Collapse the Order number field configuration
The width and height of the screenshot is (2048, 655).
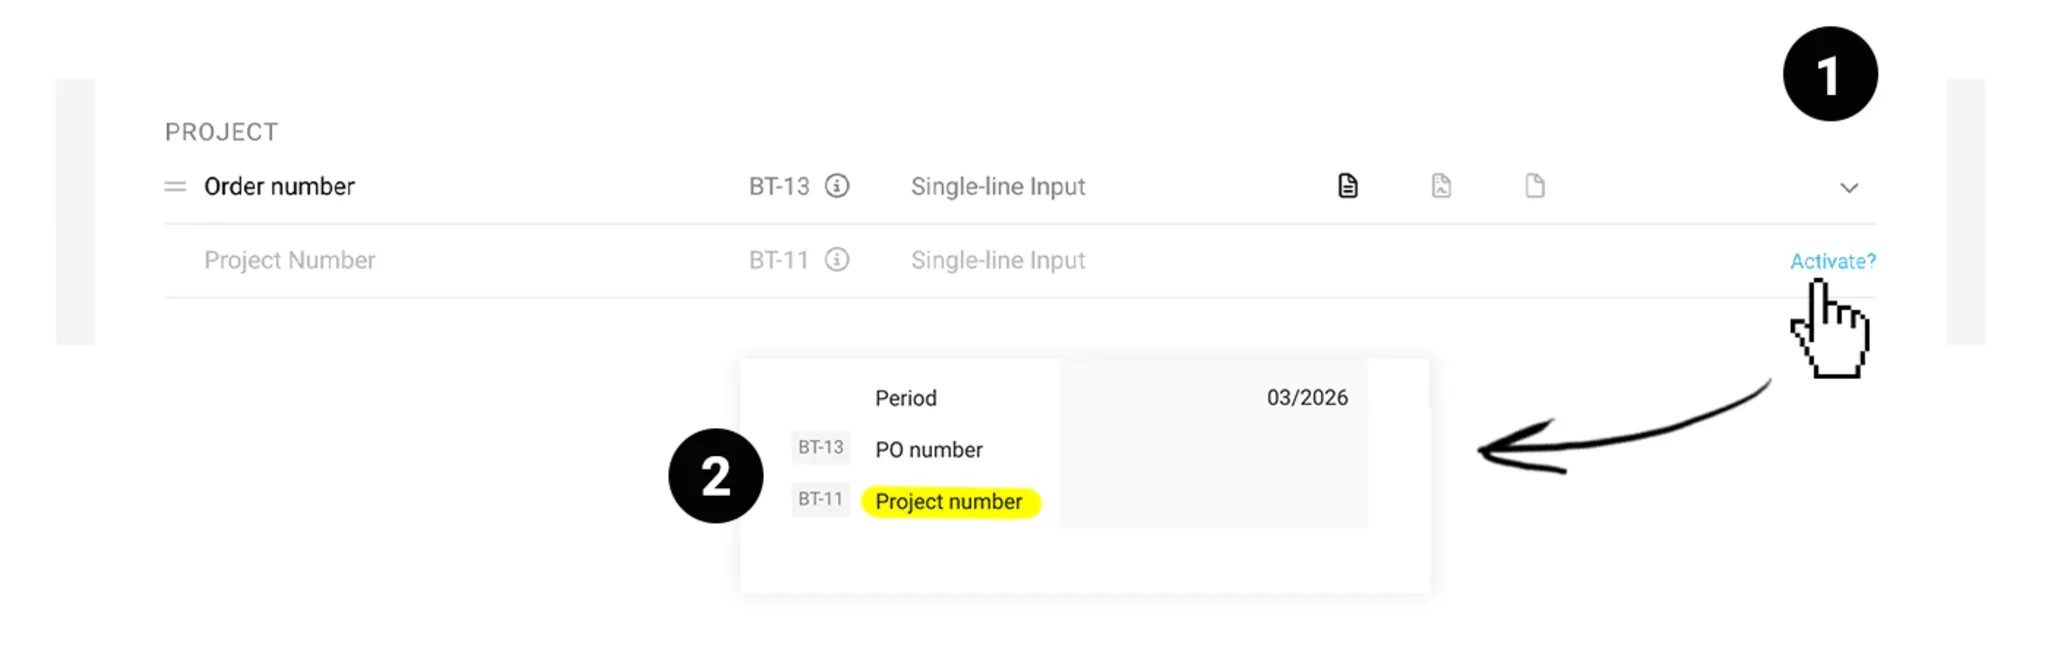(1850, 187)
